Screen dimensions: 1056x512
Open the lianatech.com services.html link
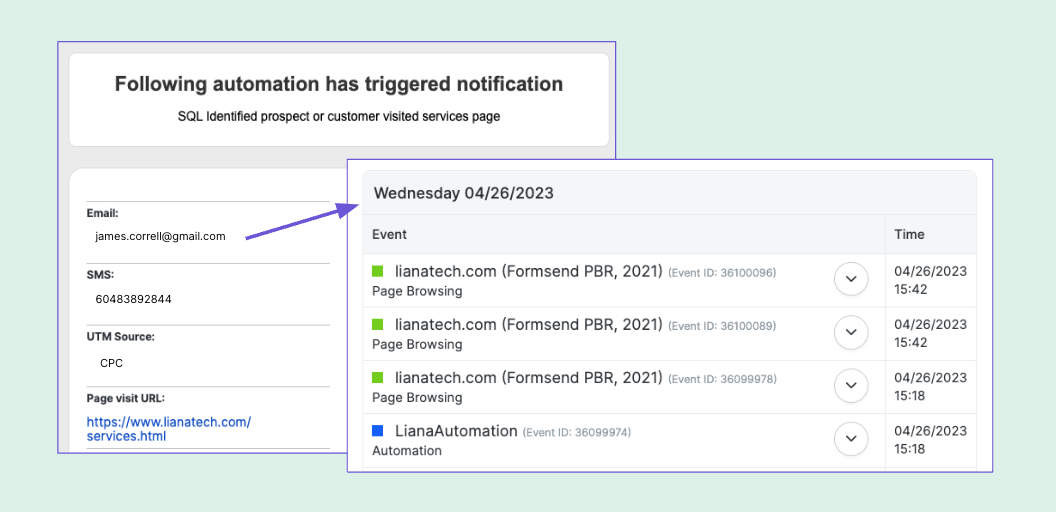tap(168, 429)
